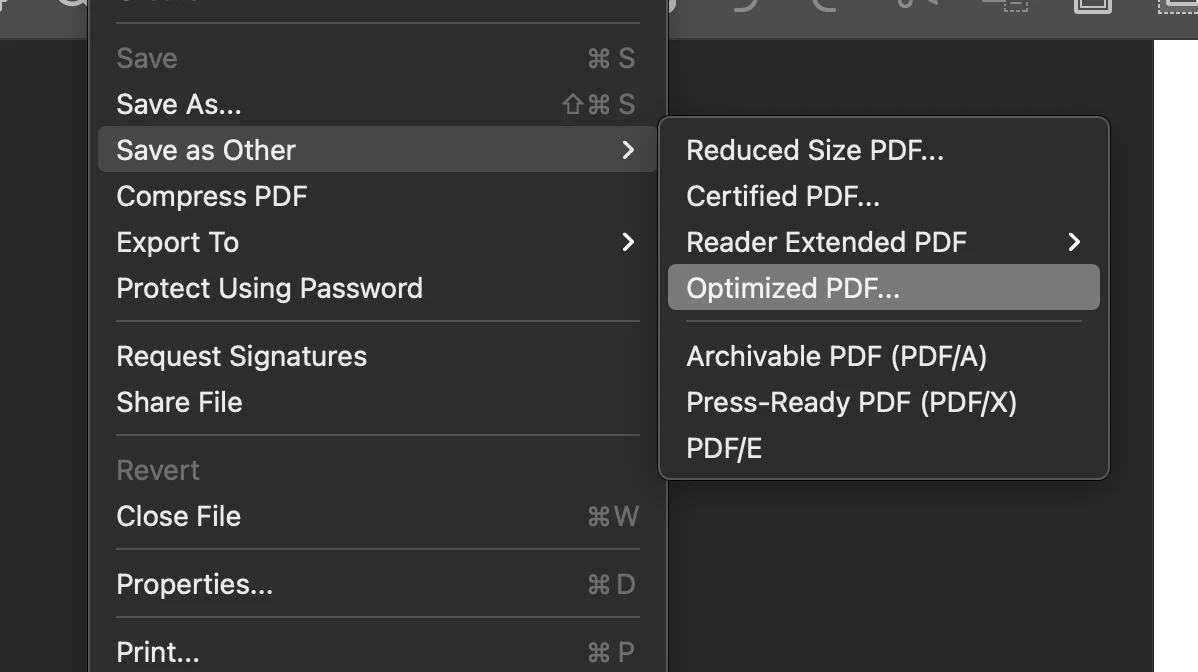This screenshot has height=672, width=1198.
Task: Click the Reader Extended PDF label
Action: click(x=826, y=242)
